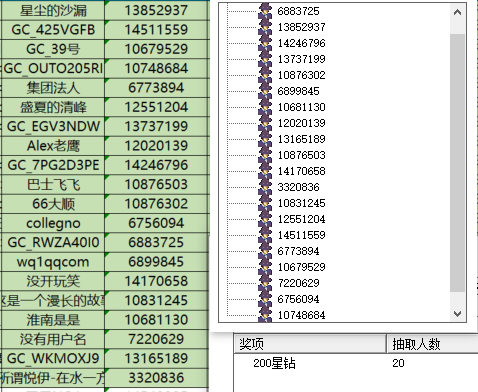This screenshot has height=392, width=478.
Task: Click user icon beside 12551204 in tree
Action: tap(265, 219)
